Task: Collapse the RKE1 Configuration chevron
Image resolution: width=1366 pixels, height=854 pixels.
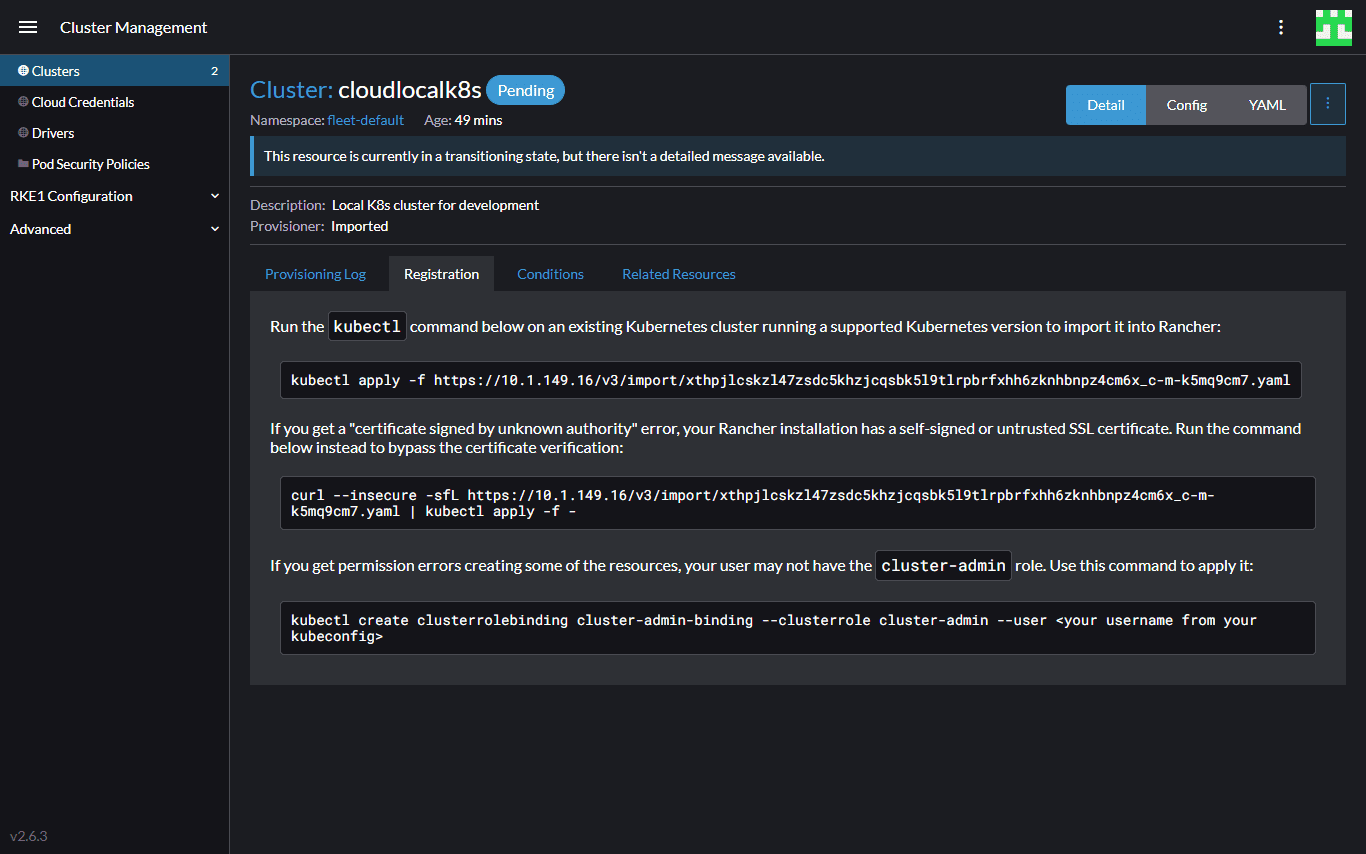Action: coord(214,195)
